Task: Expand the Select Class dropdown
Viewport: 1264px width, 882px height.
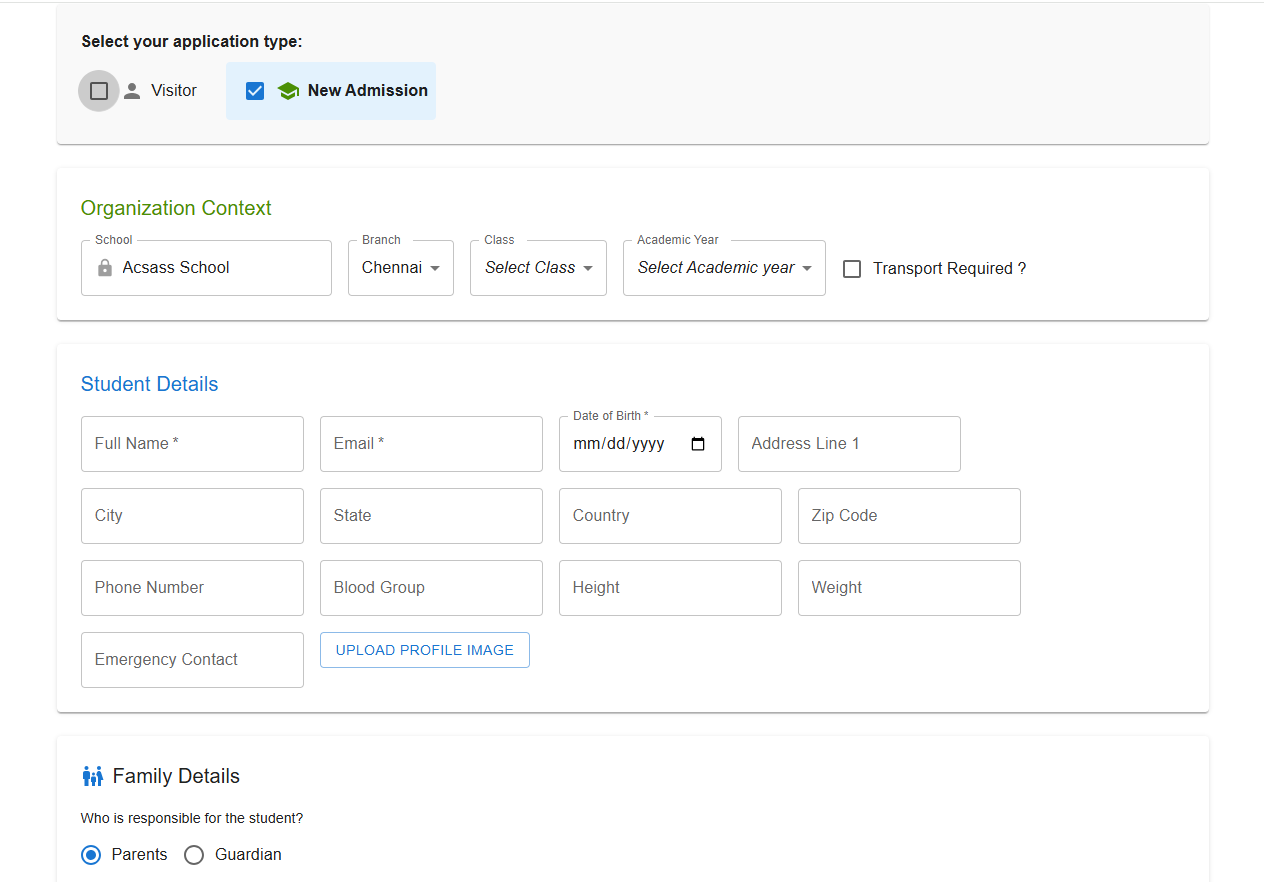Action: coord(538,268)
